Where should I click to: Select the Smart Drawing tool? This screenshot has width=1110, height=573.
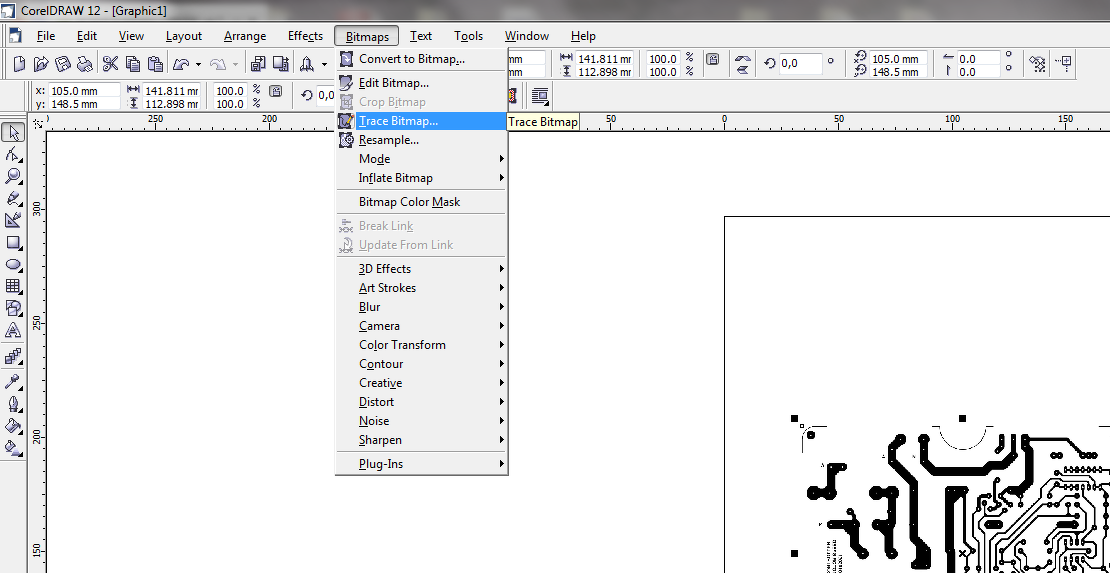coord(13,220)
